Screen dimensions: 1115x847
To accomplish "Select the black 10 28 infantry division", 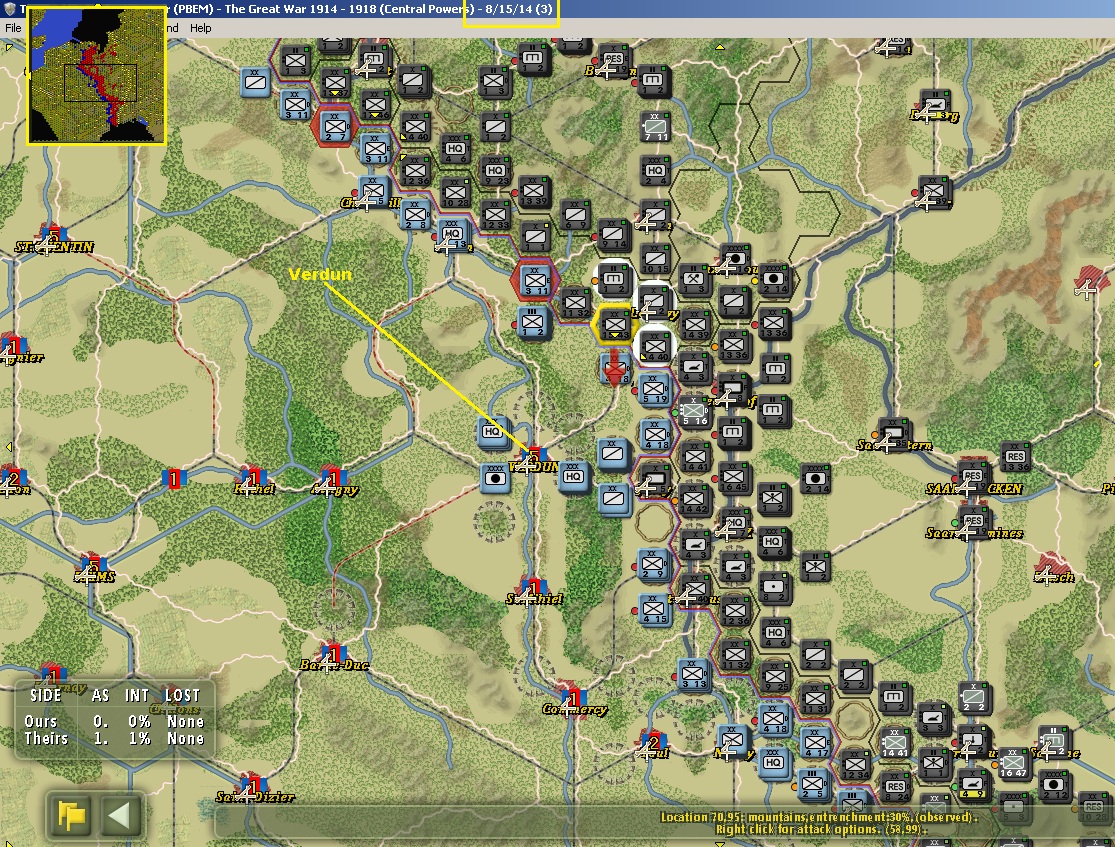I will [454, 193].
